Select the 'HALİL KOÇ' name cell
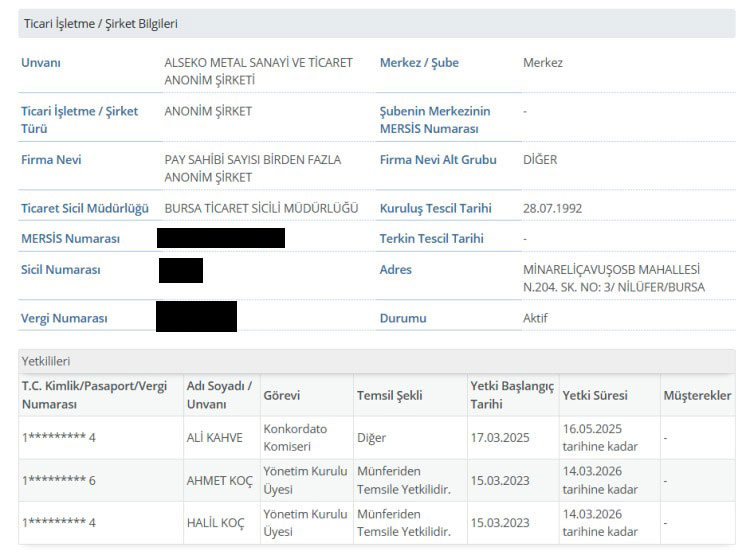Viewport: 750px width, 555px height. coord(218,523)
